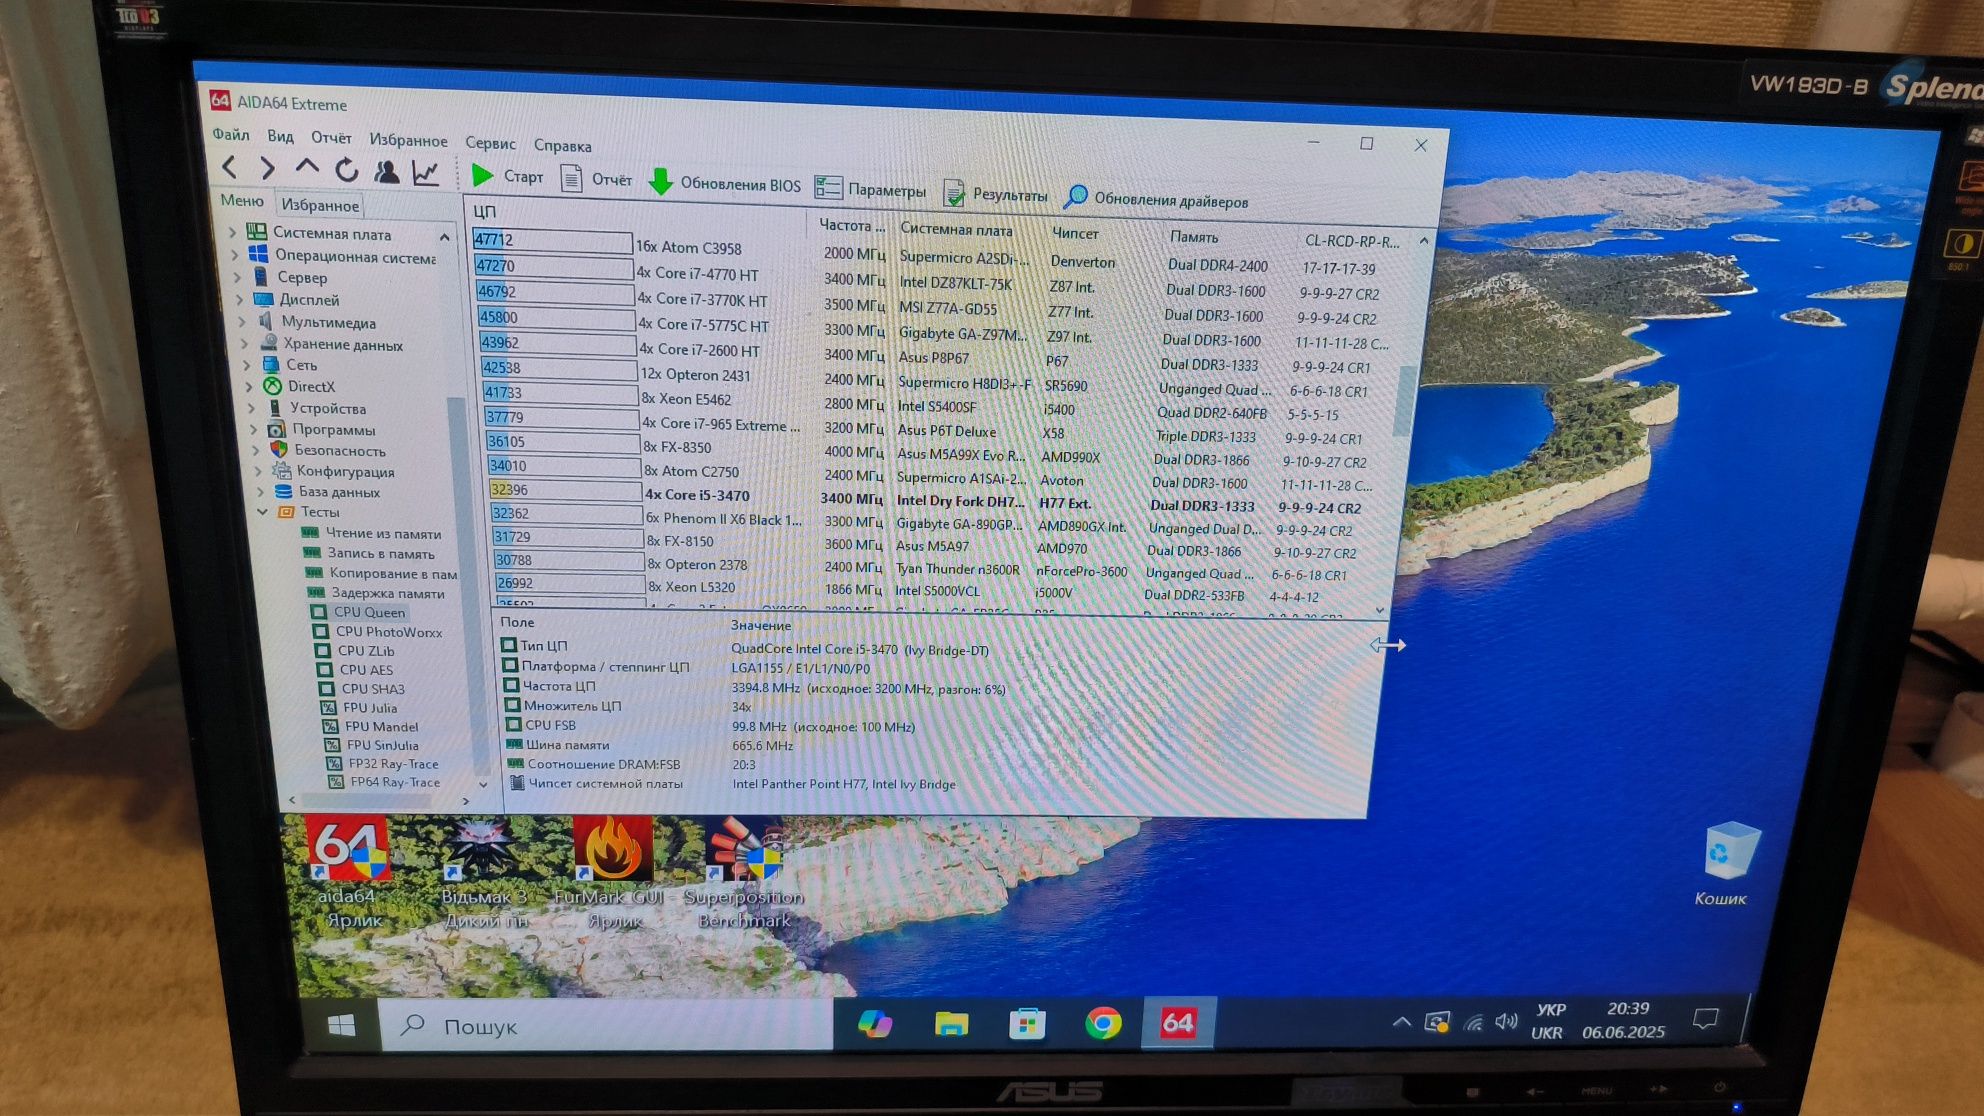
Task: Open the Справка menu
Action: (x=562, y=146)
